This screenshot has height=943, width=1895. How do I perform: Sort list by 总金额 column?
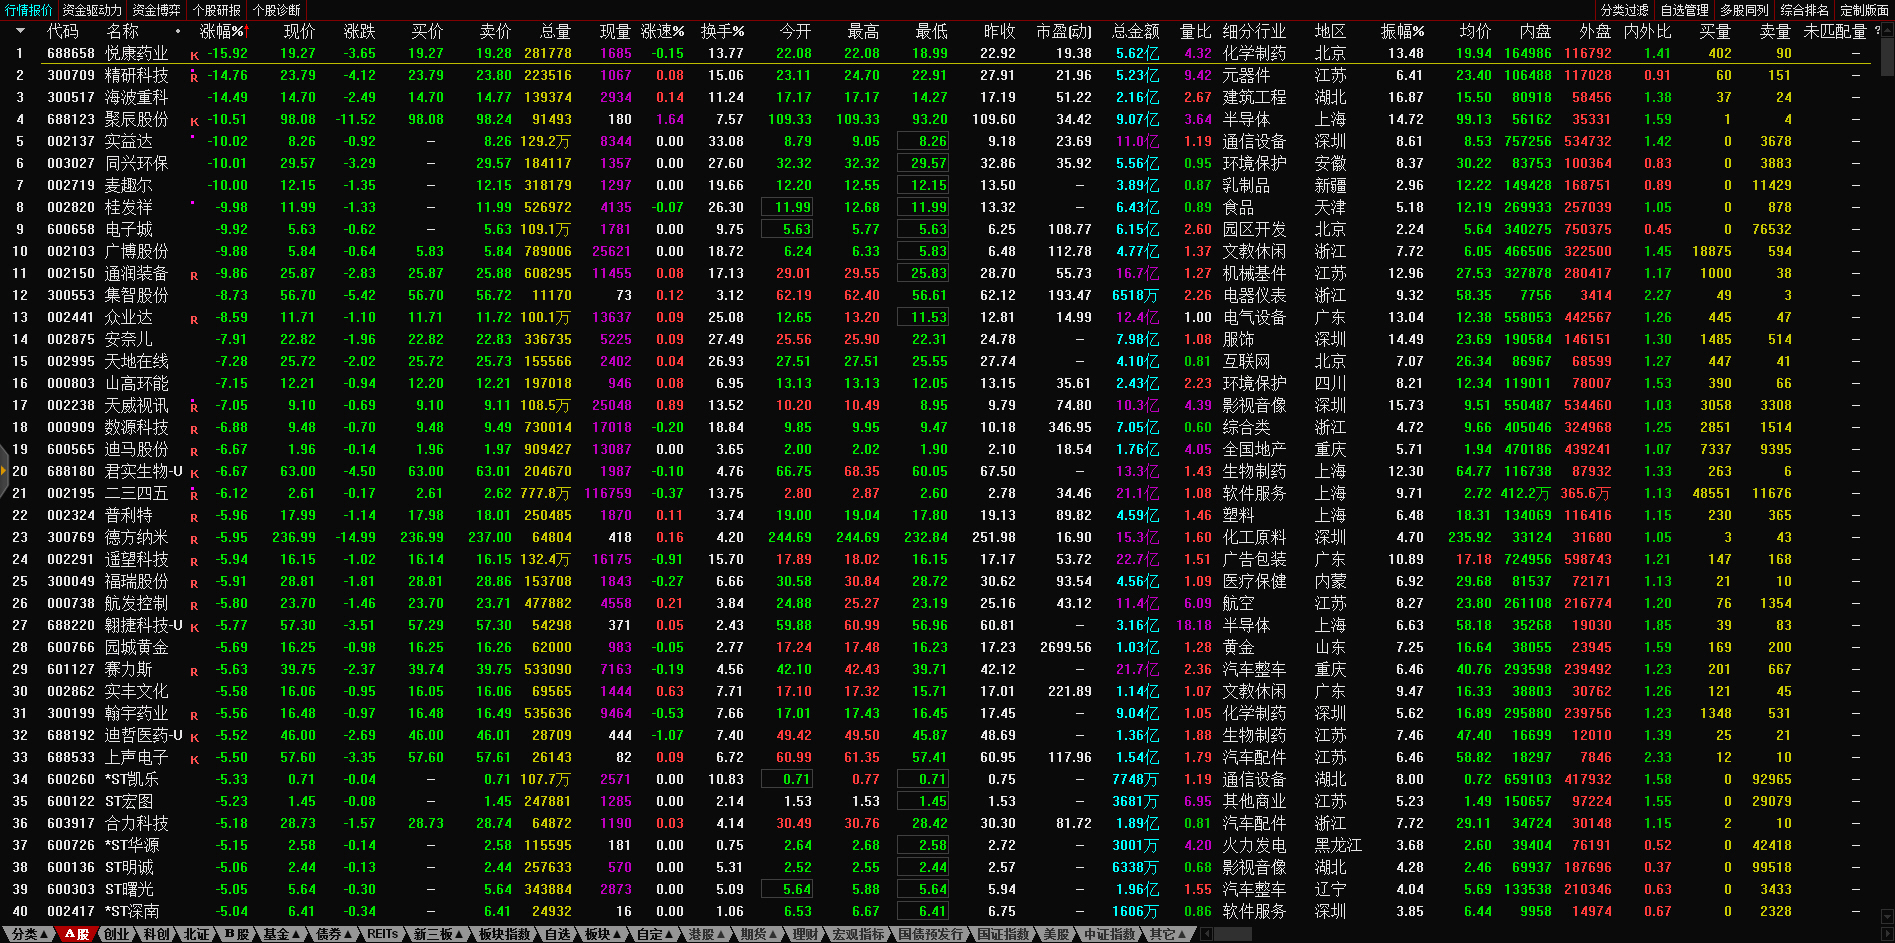[1135, 31]
